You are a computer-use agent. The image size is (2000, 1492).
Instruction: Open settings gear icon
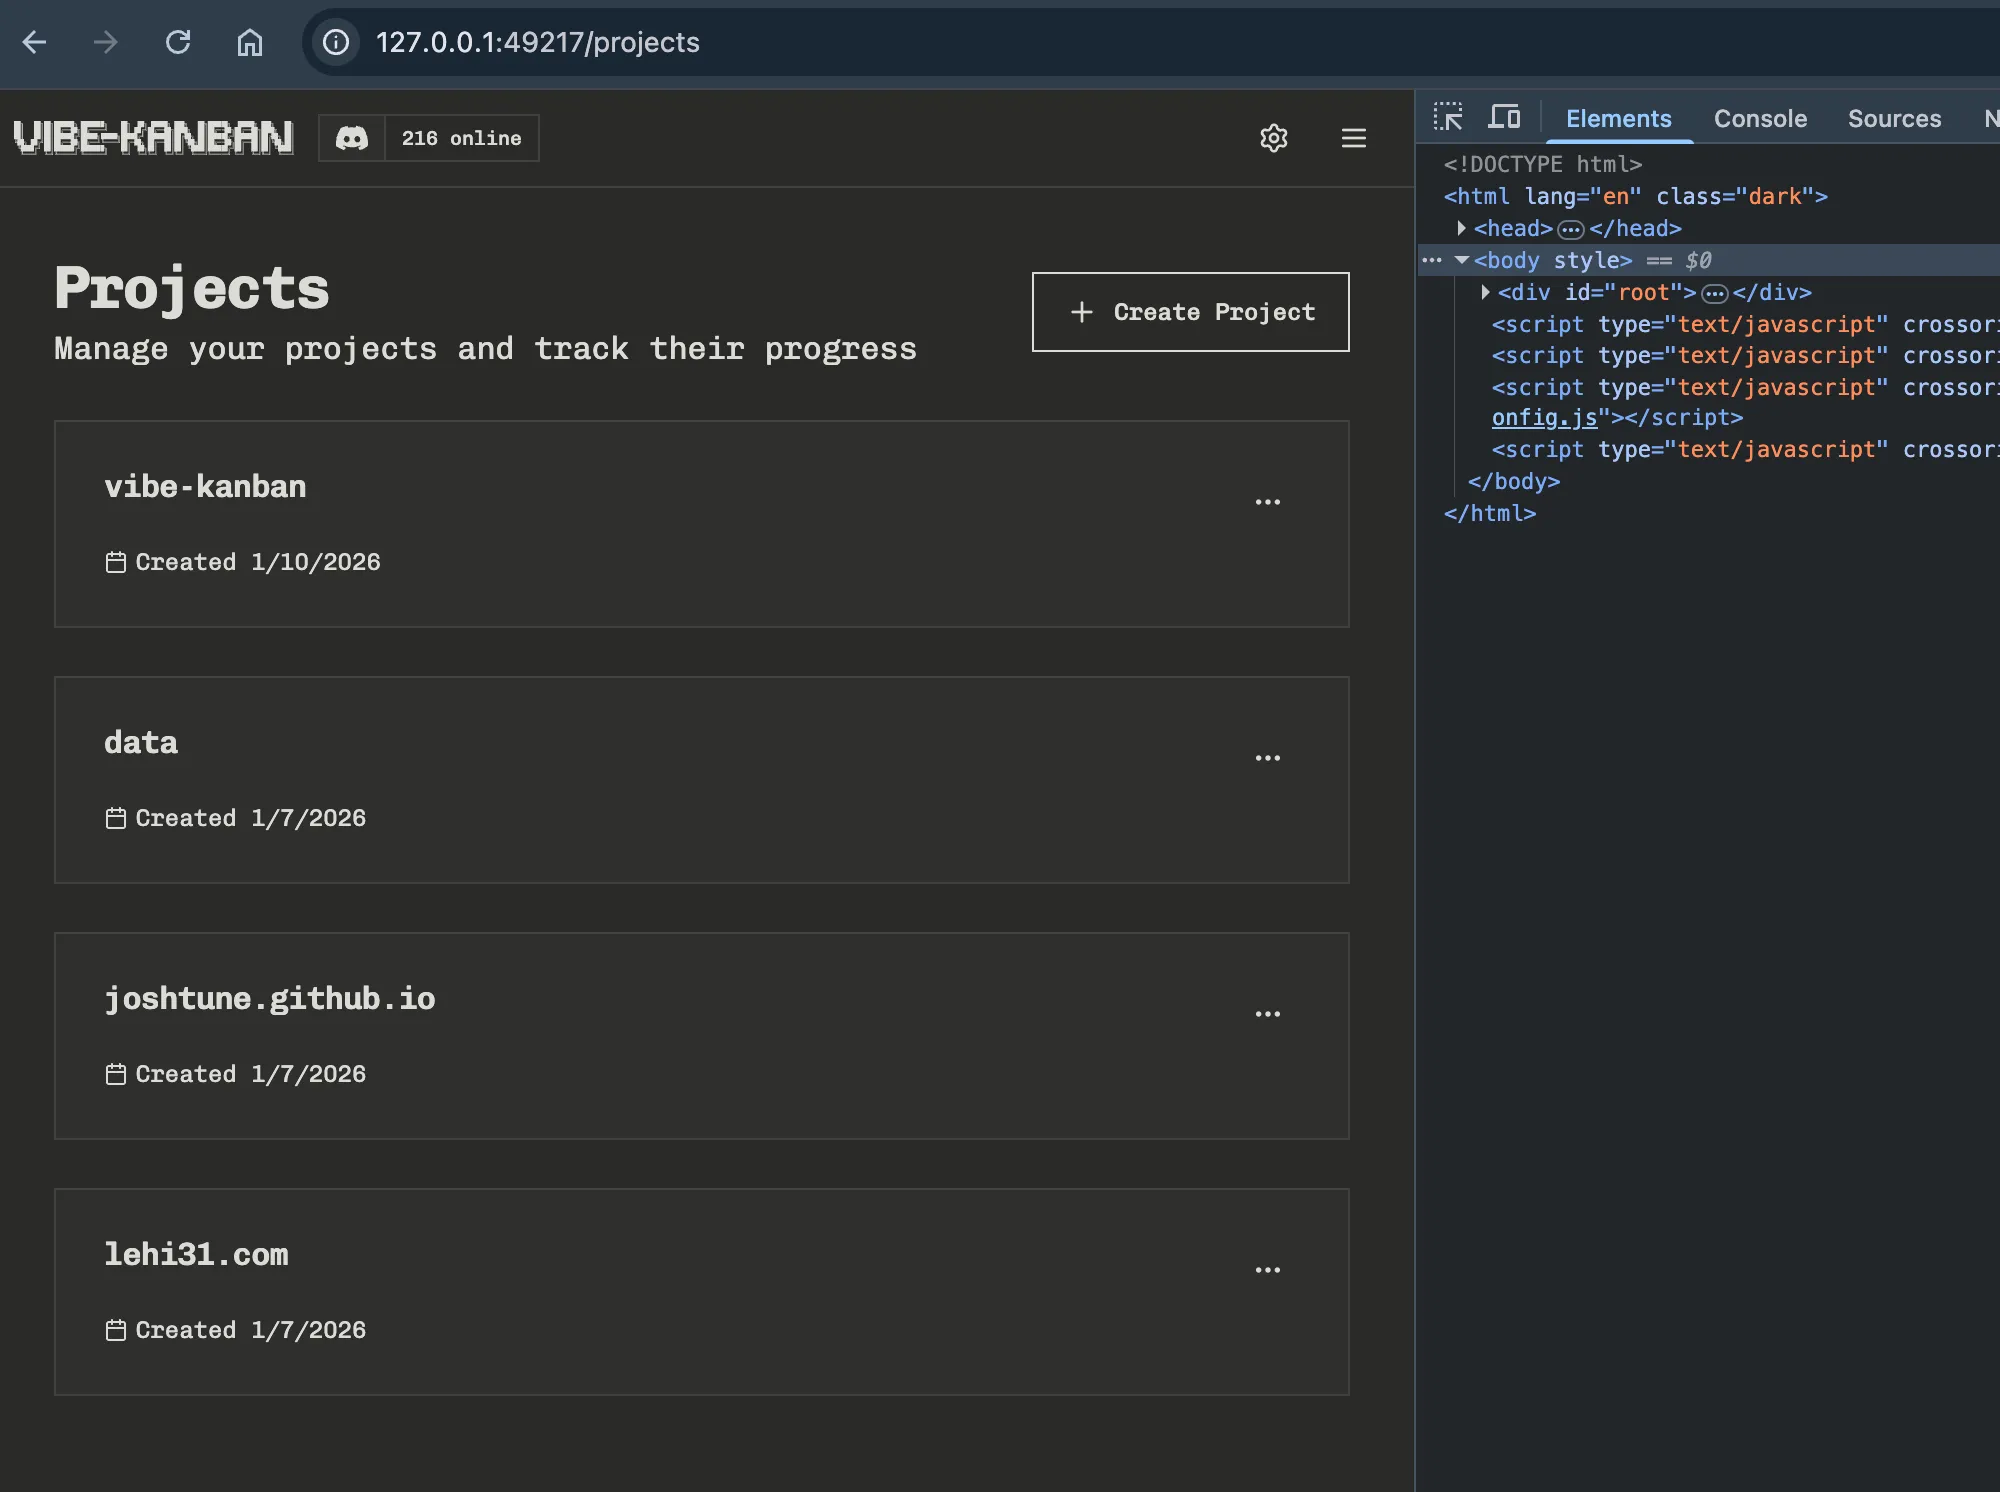tap(1273, 138)
